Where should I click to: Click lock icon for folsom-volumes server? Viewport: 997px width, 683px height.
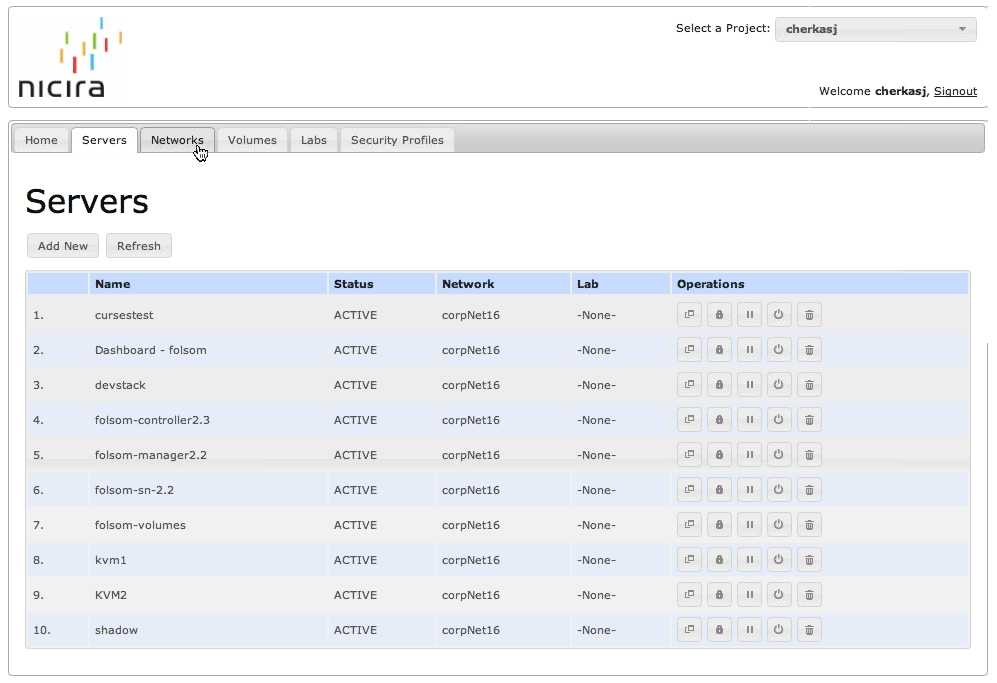tap(719, 525)
